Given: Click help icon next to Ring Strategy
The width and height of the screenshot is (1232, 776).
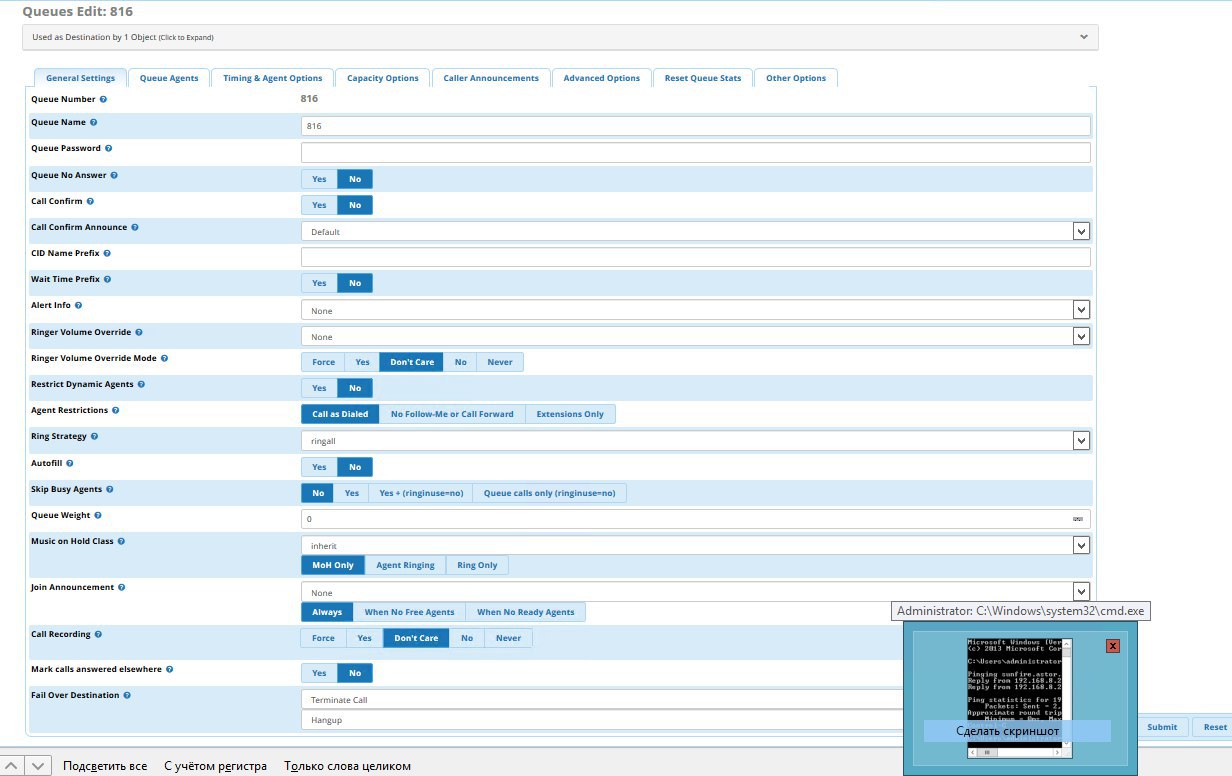Looking at the screenshot, I should 94,436.
